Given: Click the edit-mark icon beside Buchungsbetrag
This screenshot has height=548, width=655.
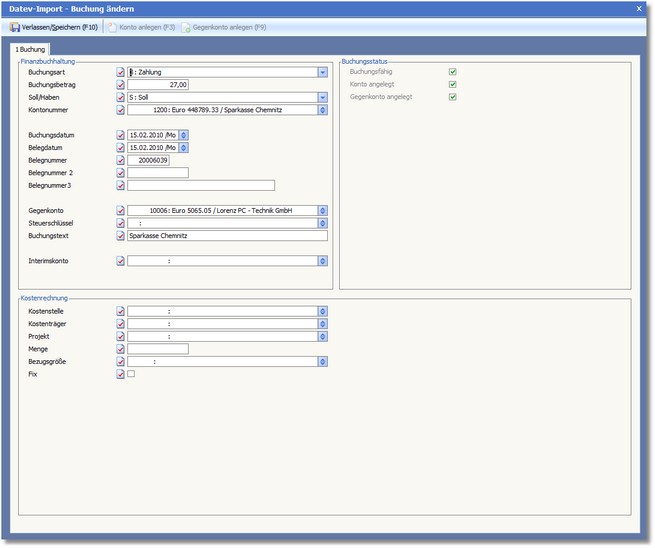Looking at the screenshot, I should pos(121,85).
